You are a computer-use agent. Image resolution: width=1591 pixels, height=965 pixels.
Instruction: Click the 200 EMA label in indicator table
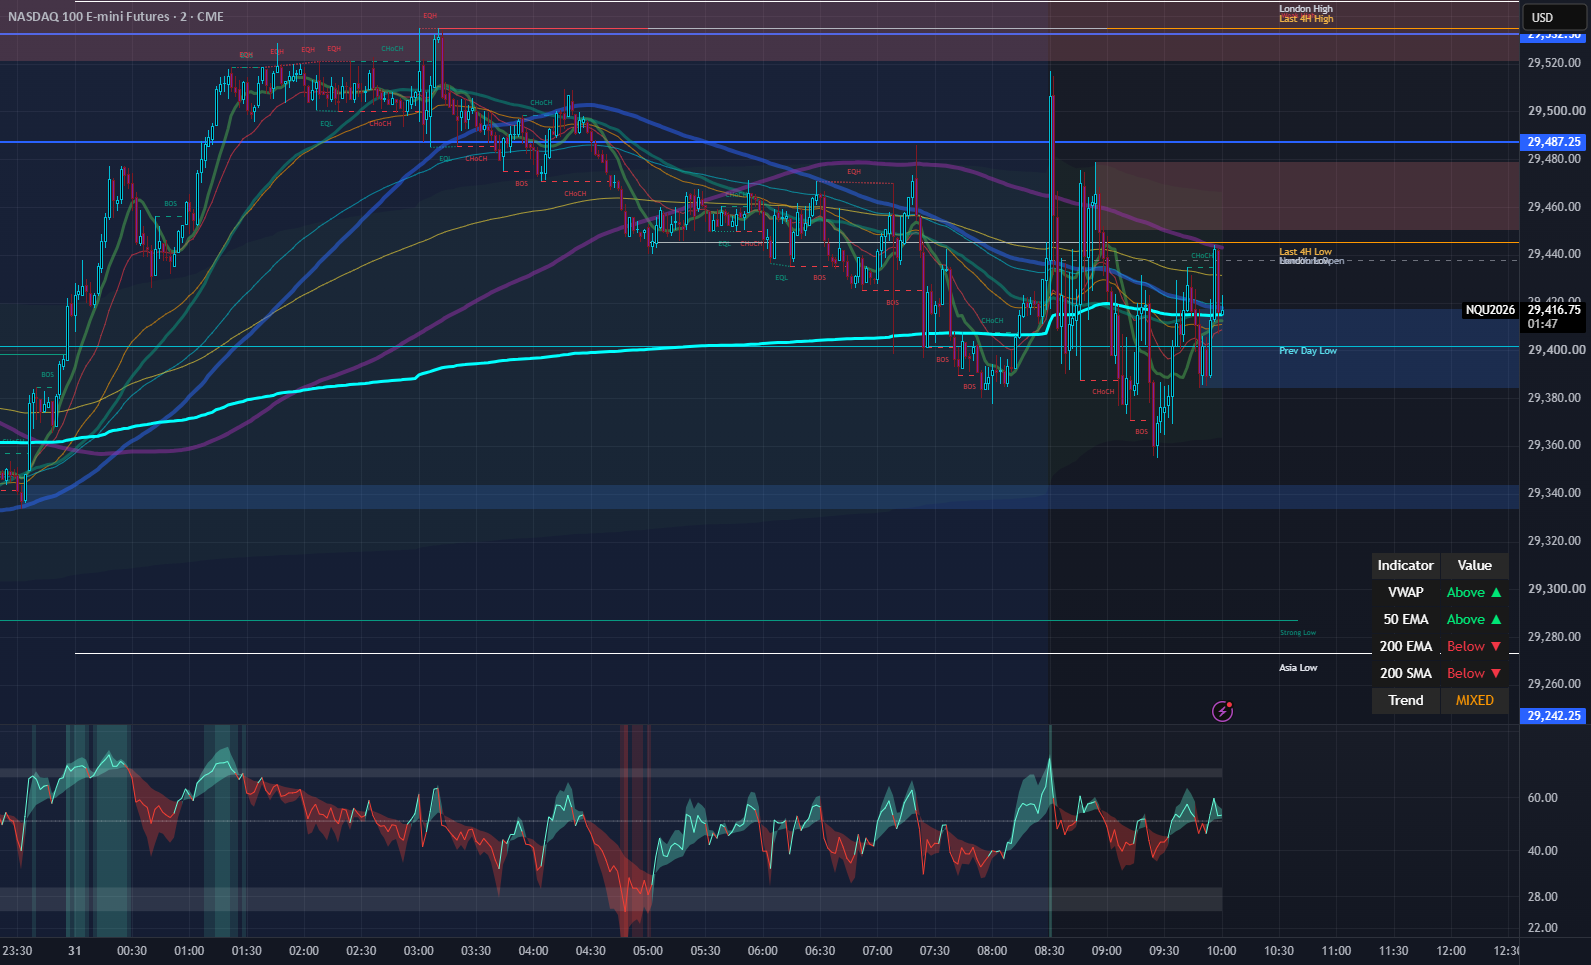tap(1406, 646)
